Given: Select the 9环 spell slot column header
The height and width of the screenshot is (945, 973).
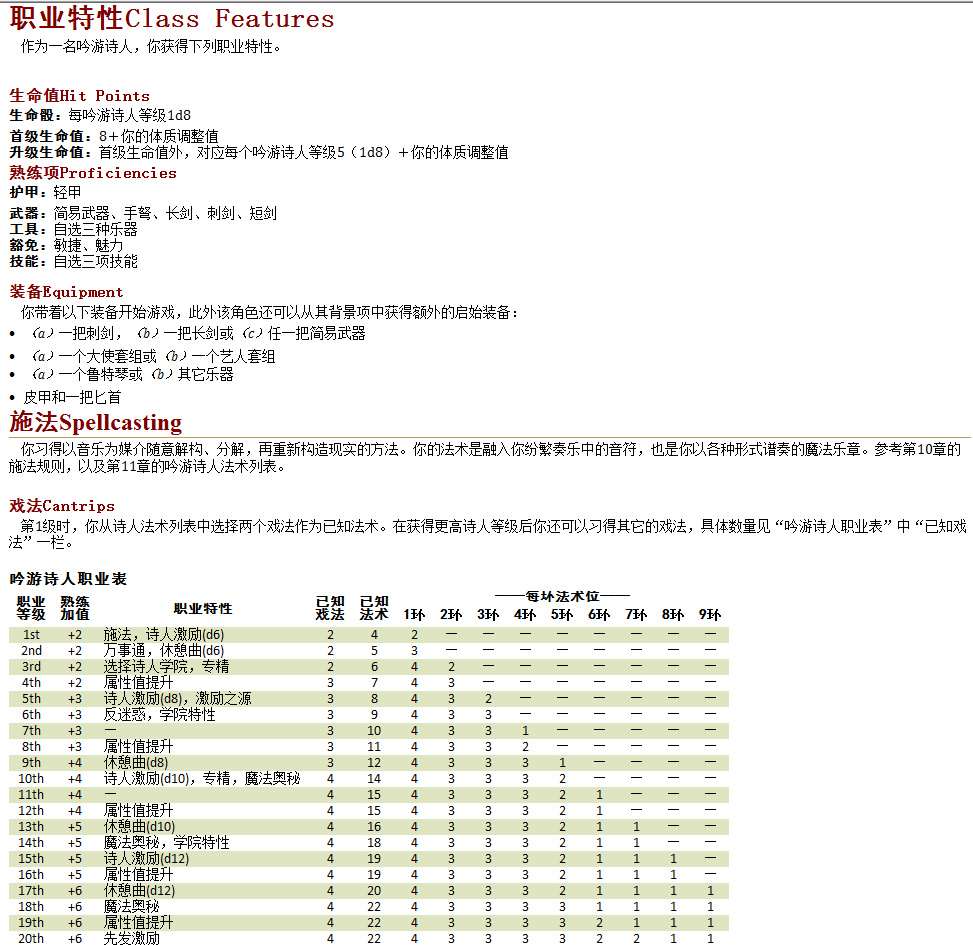Looking at the screenshot, I should point(710,614).
